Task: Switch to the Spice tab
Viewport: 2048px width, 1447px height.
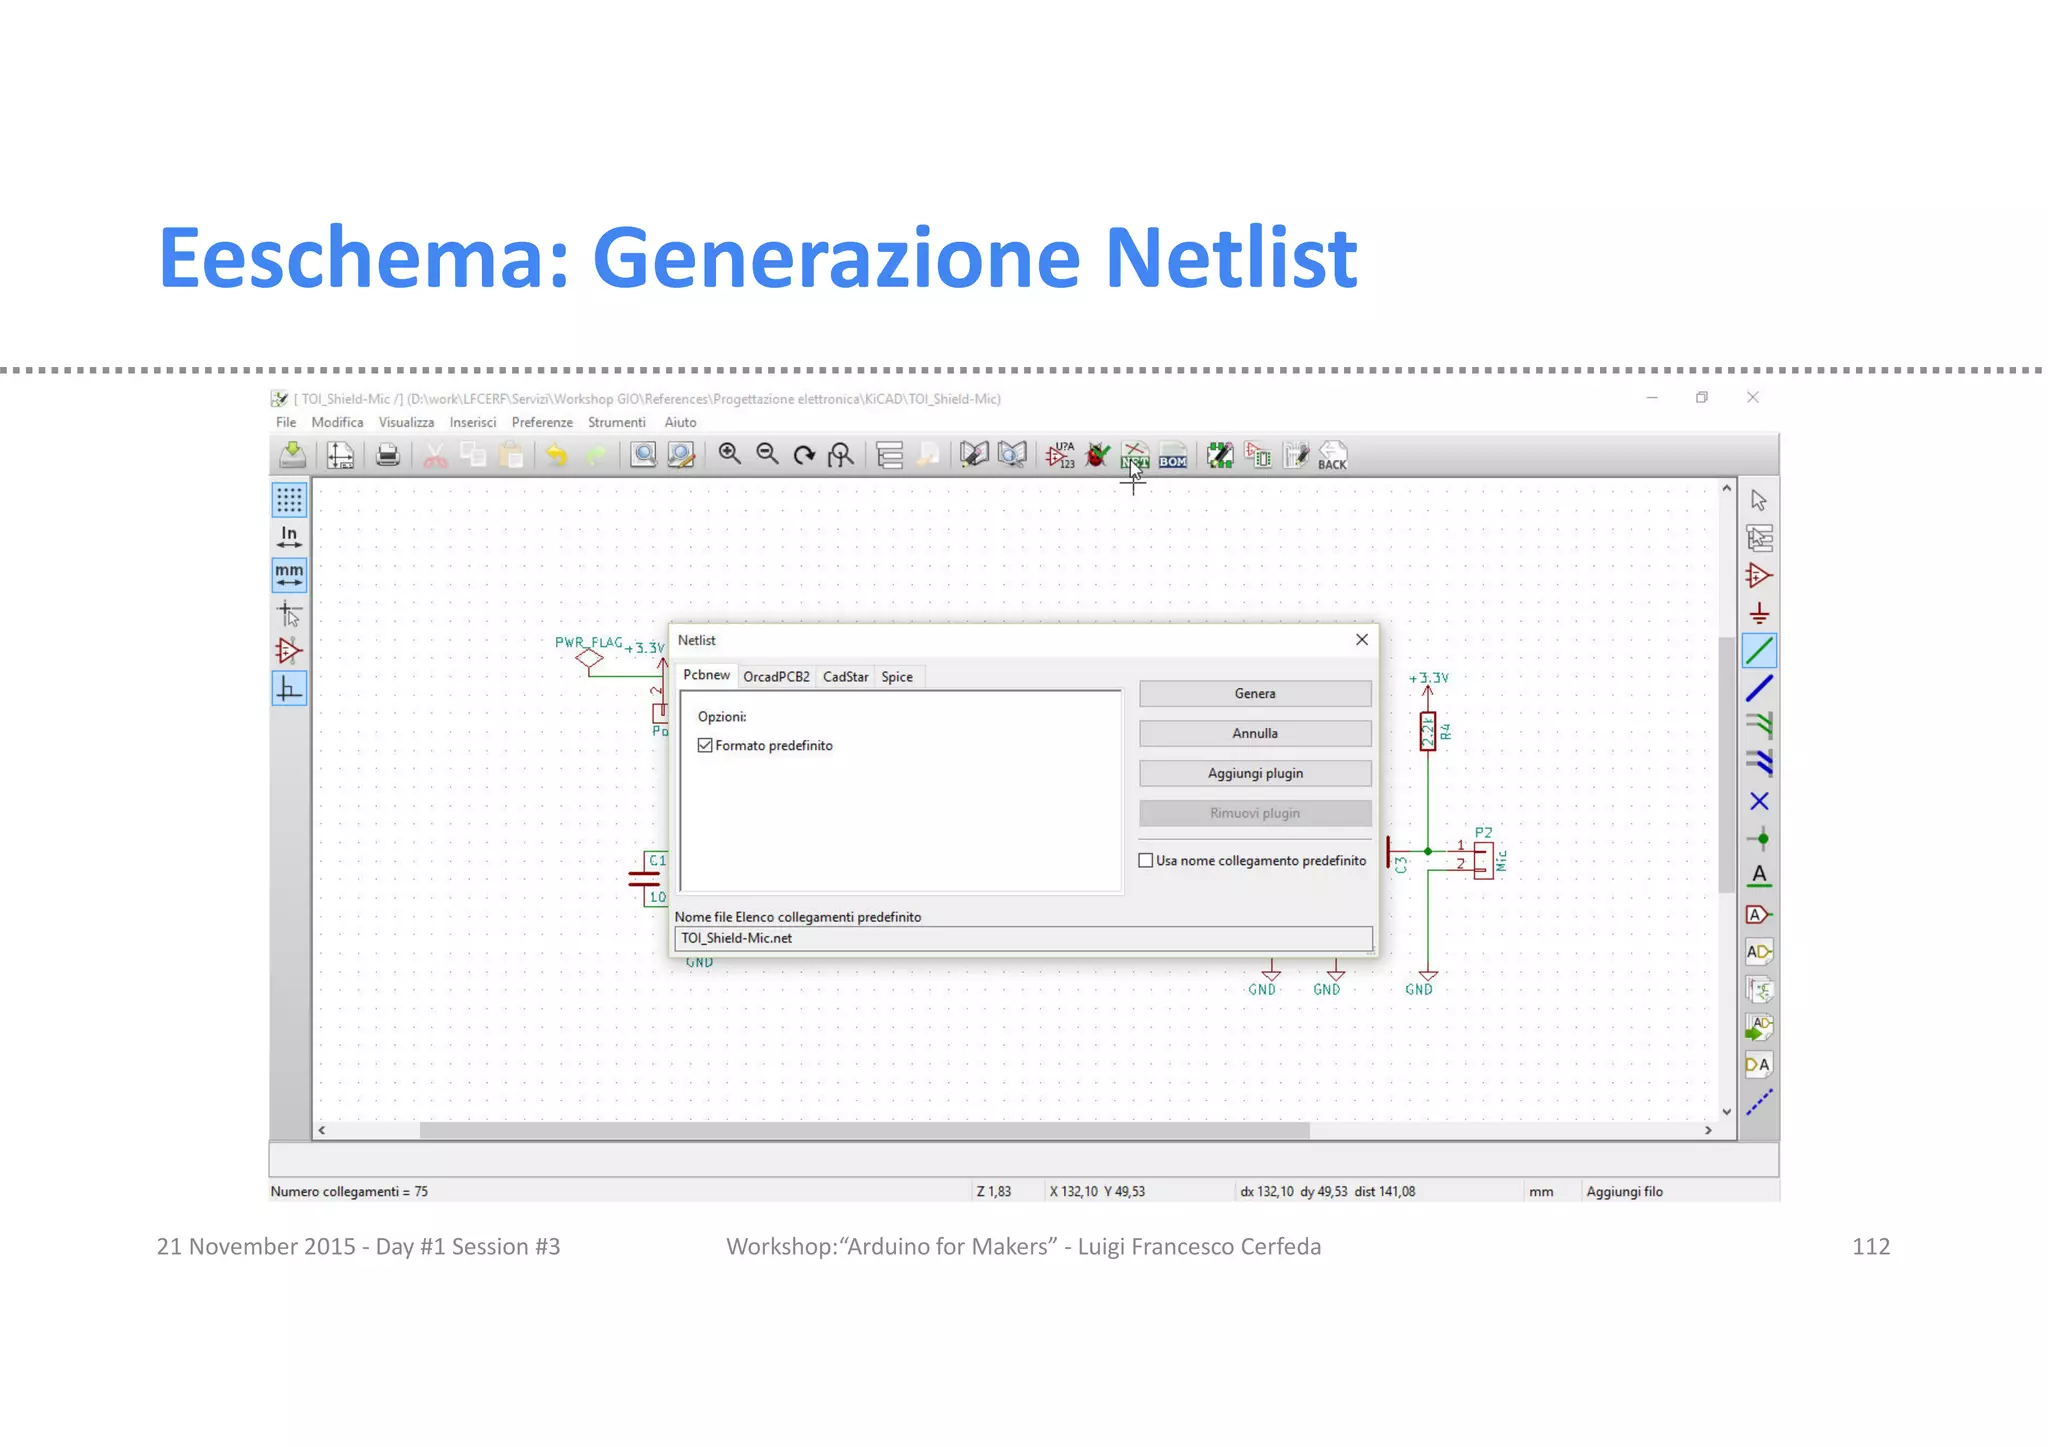Action: pyautogui.click(x=897, y=677)
